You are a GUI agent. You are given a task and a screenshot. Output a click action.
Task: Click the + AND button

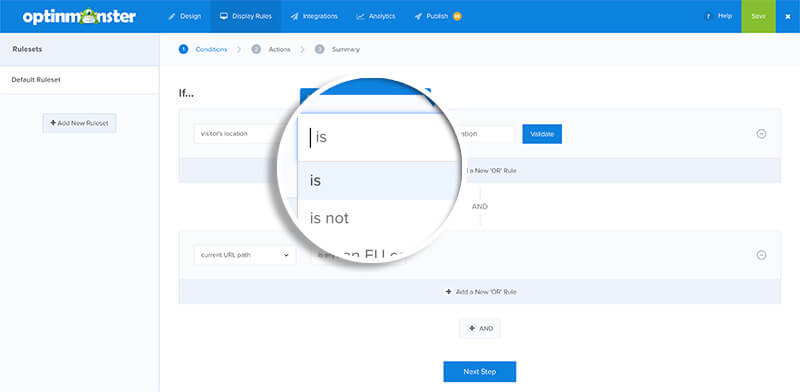480,329
